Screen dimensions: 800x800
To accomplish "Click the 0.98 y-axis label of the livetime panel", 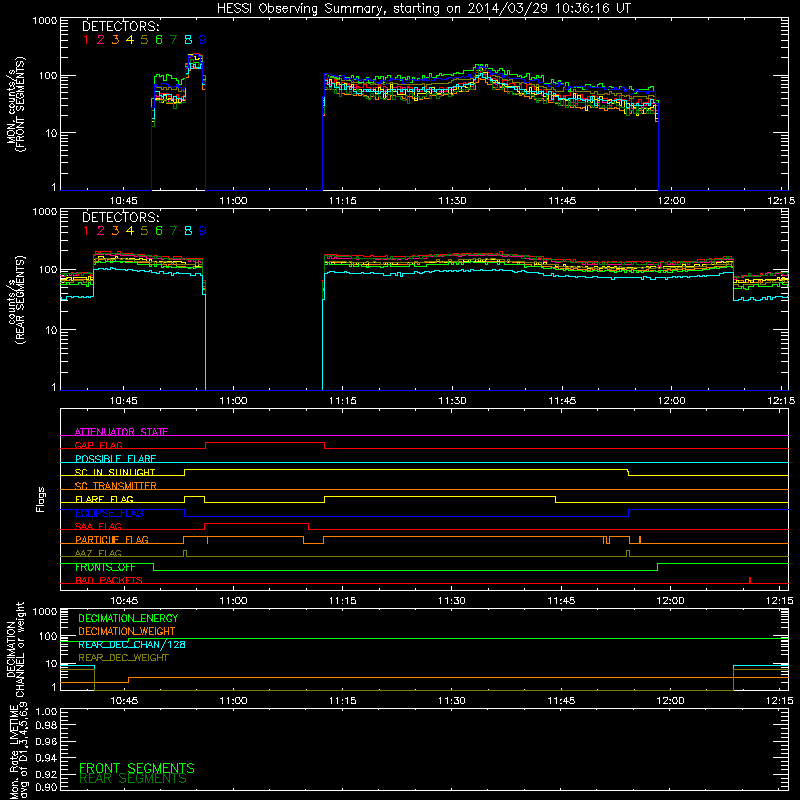I will pos(46,725).
